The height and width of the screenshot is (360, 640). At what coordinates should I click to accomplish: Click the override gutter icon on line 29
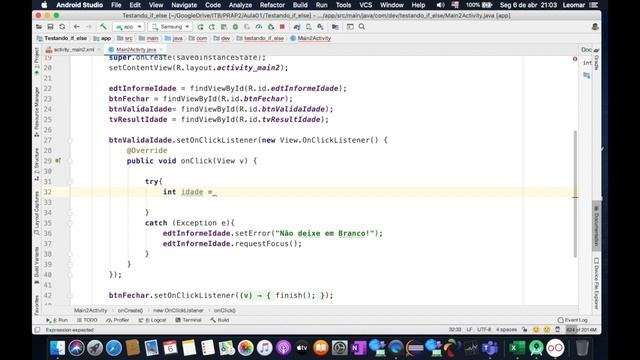click(58, 161)
